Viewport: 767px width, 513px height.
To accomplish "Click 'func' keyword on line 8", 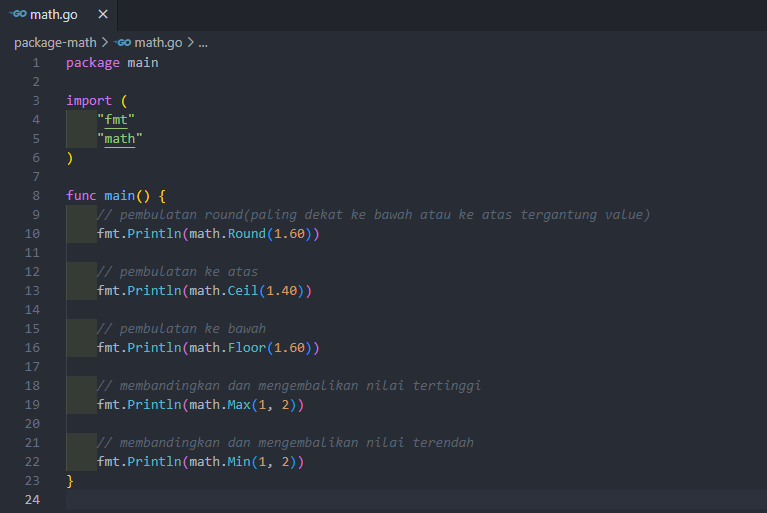I will pos(81,196).
